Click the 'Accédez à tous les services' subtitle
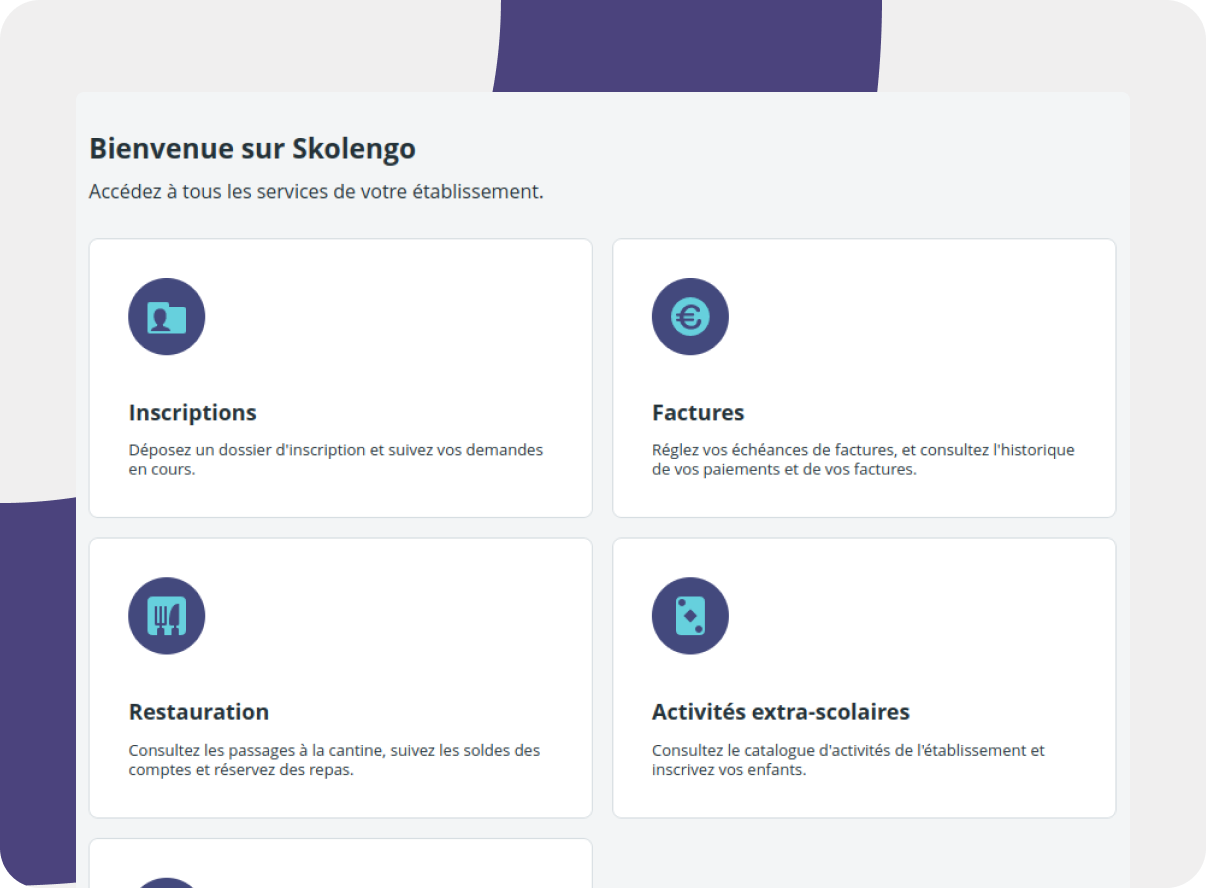1206x888 pixels. point(316,191)
